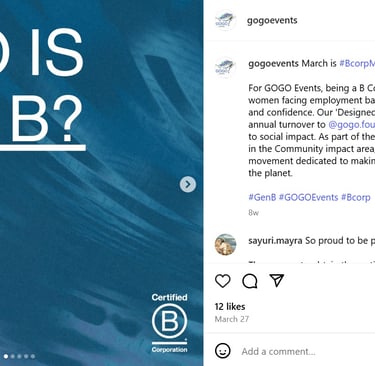
Task: Click the Certified B Corporation logo
Action: coord(169,323)
